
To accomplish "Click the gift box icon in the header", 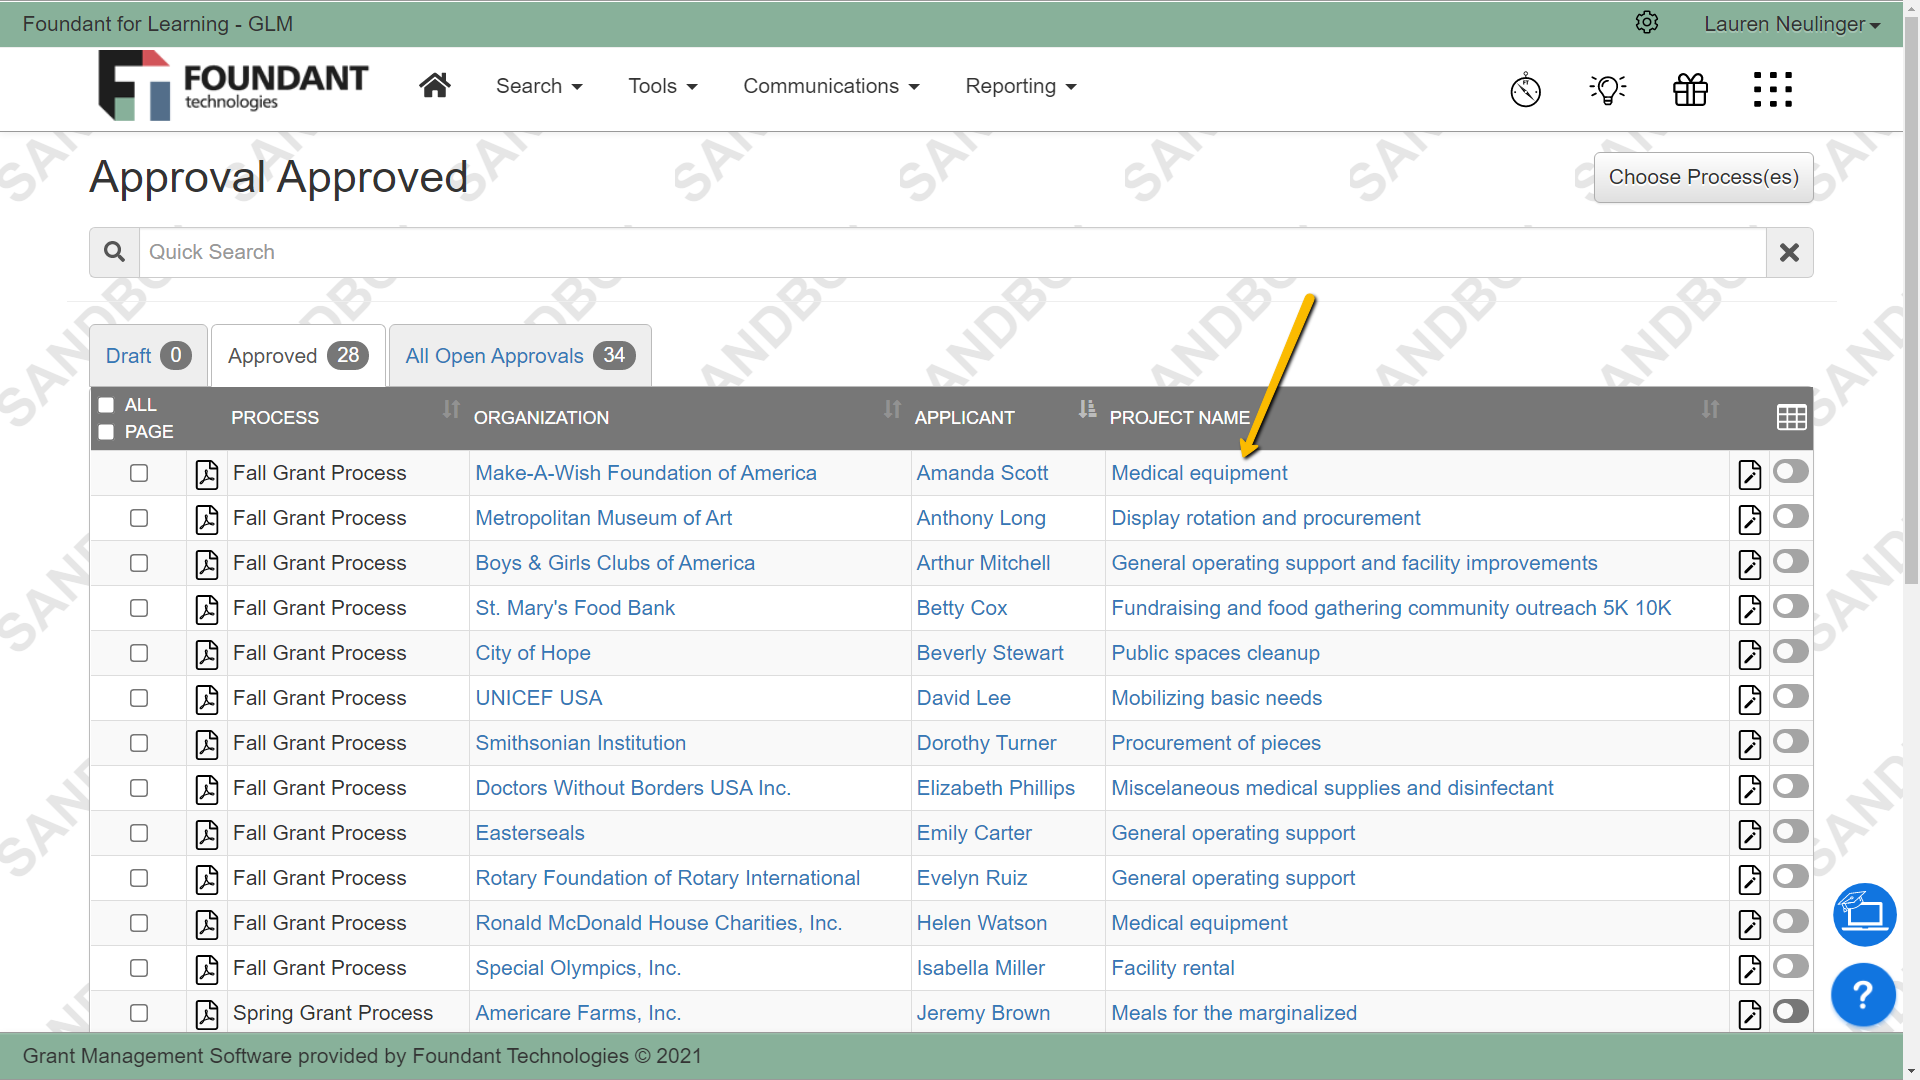I will 1690,89.
